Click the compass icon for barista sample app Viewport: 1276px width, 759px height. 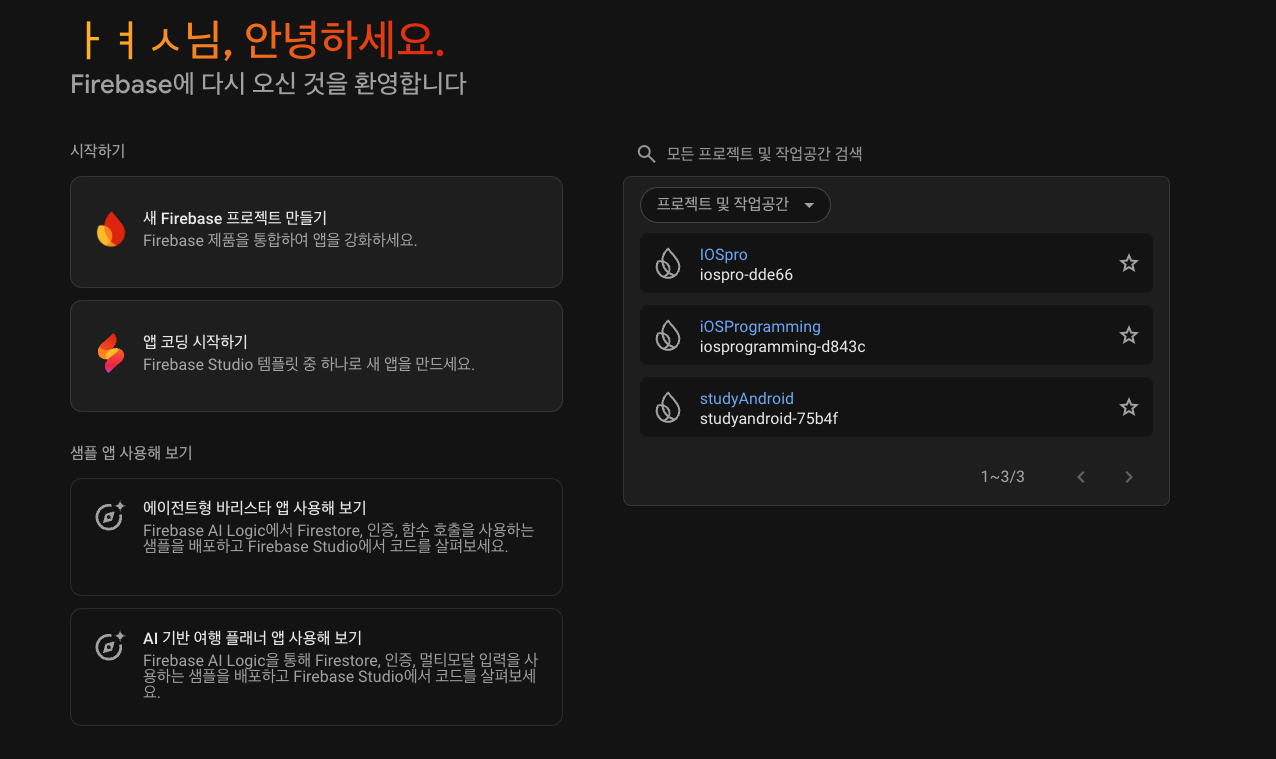[109, 515]
